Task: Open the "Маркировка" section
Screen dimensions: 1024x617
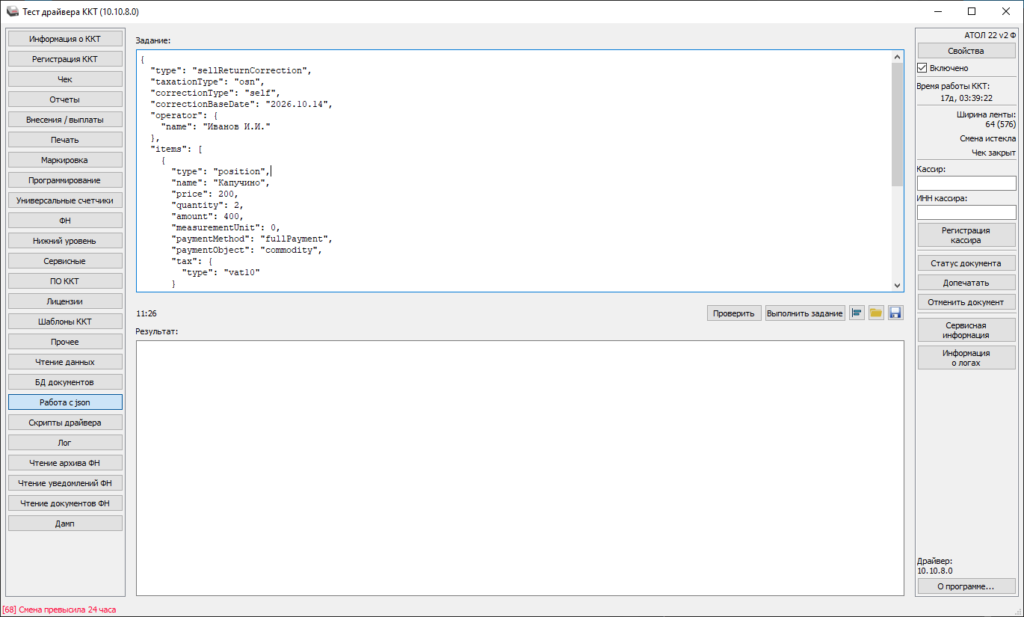Action: point(65,161)
